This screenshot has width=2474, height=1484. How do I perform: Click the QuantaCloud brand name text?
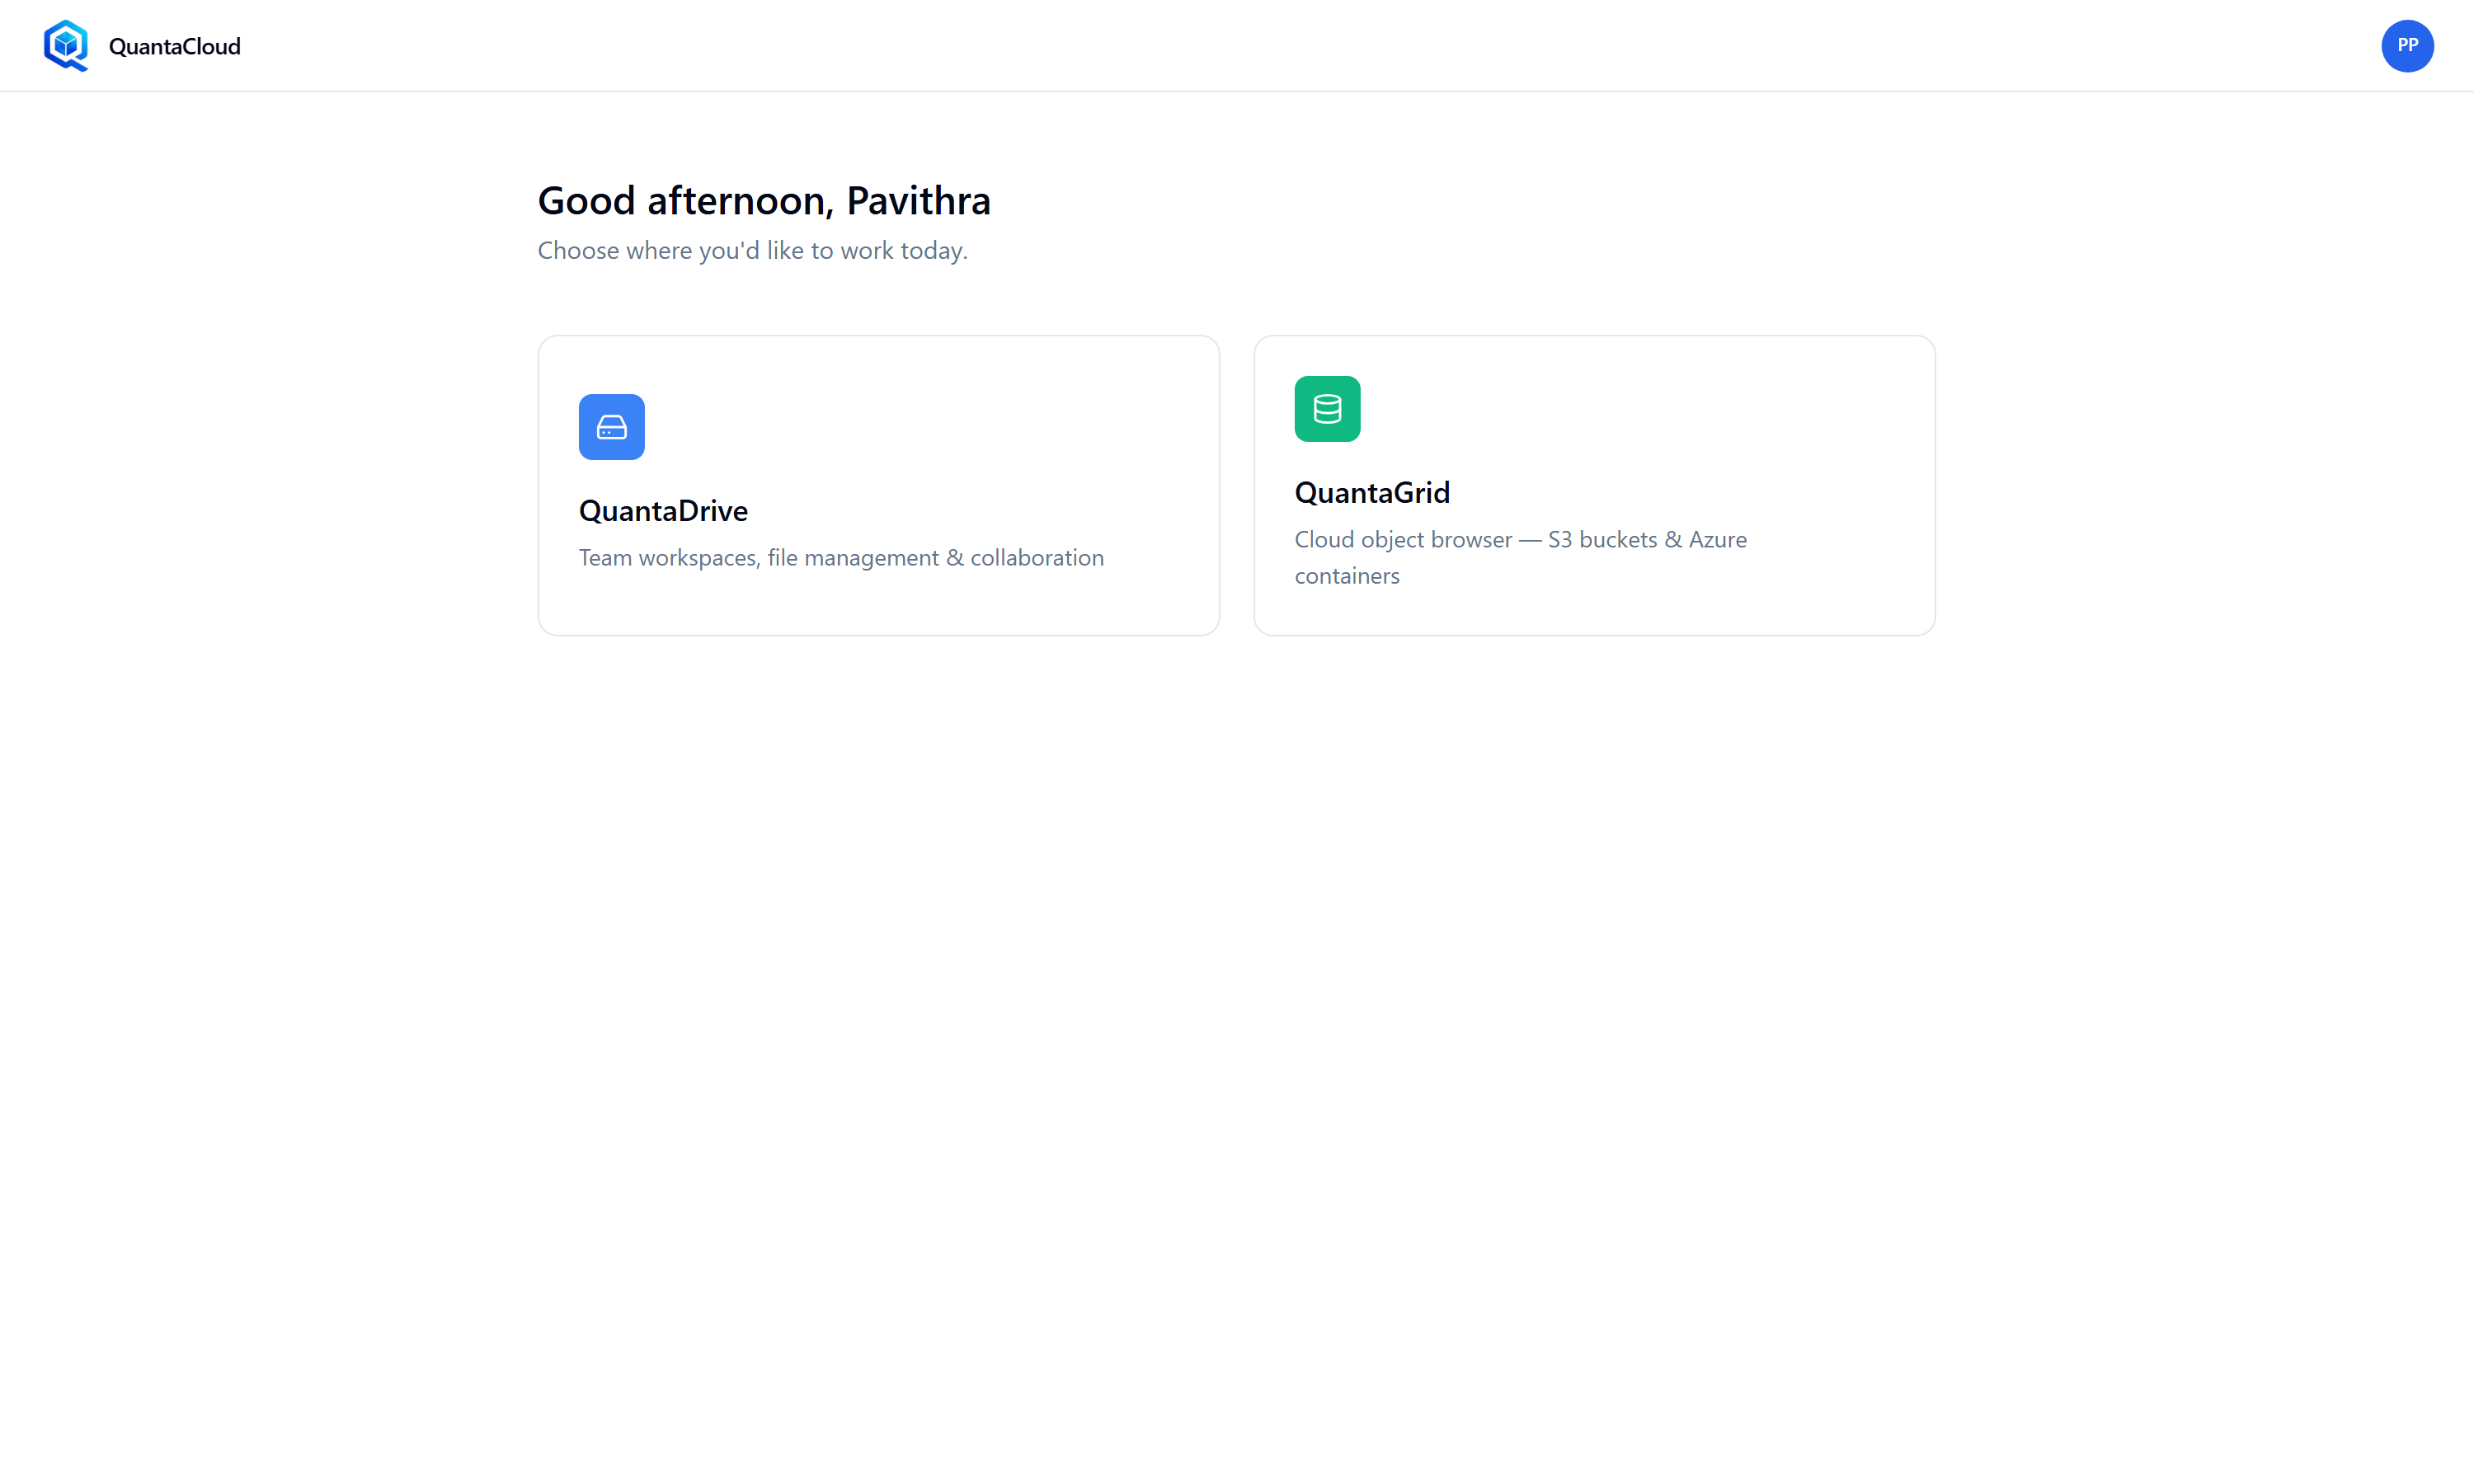(x=174, y=46)
